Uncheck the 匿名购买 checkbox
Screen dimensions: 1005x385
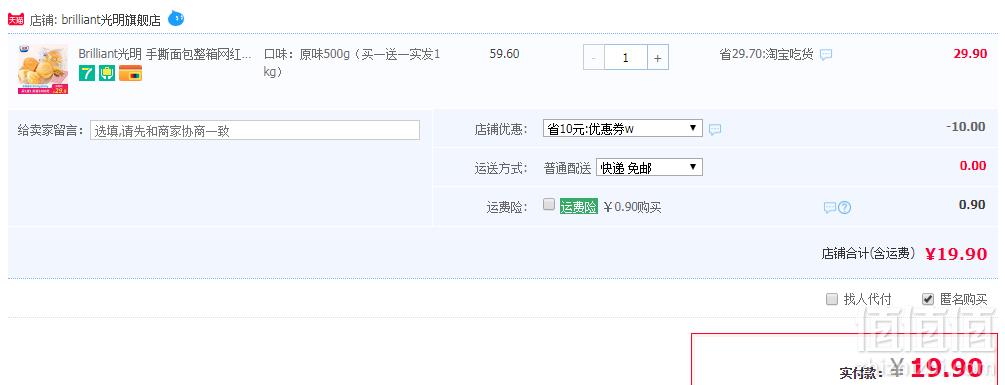click(x=927, y=299)
